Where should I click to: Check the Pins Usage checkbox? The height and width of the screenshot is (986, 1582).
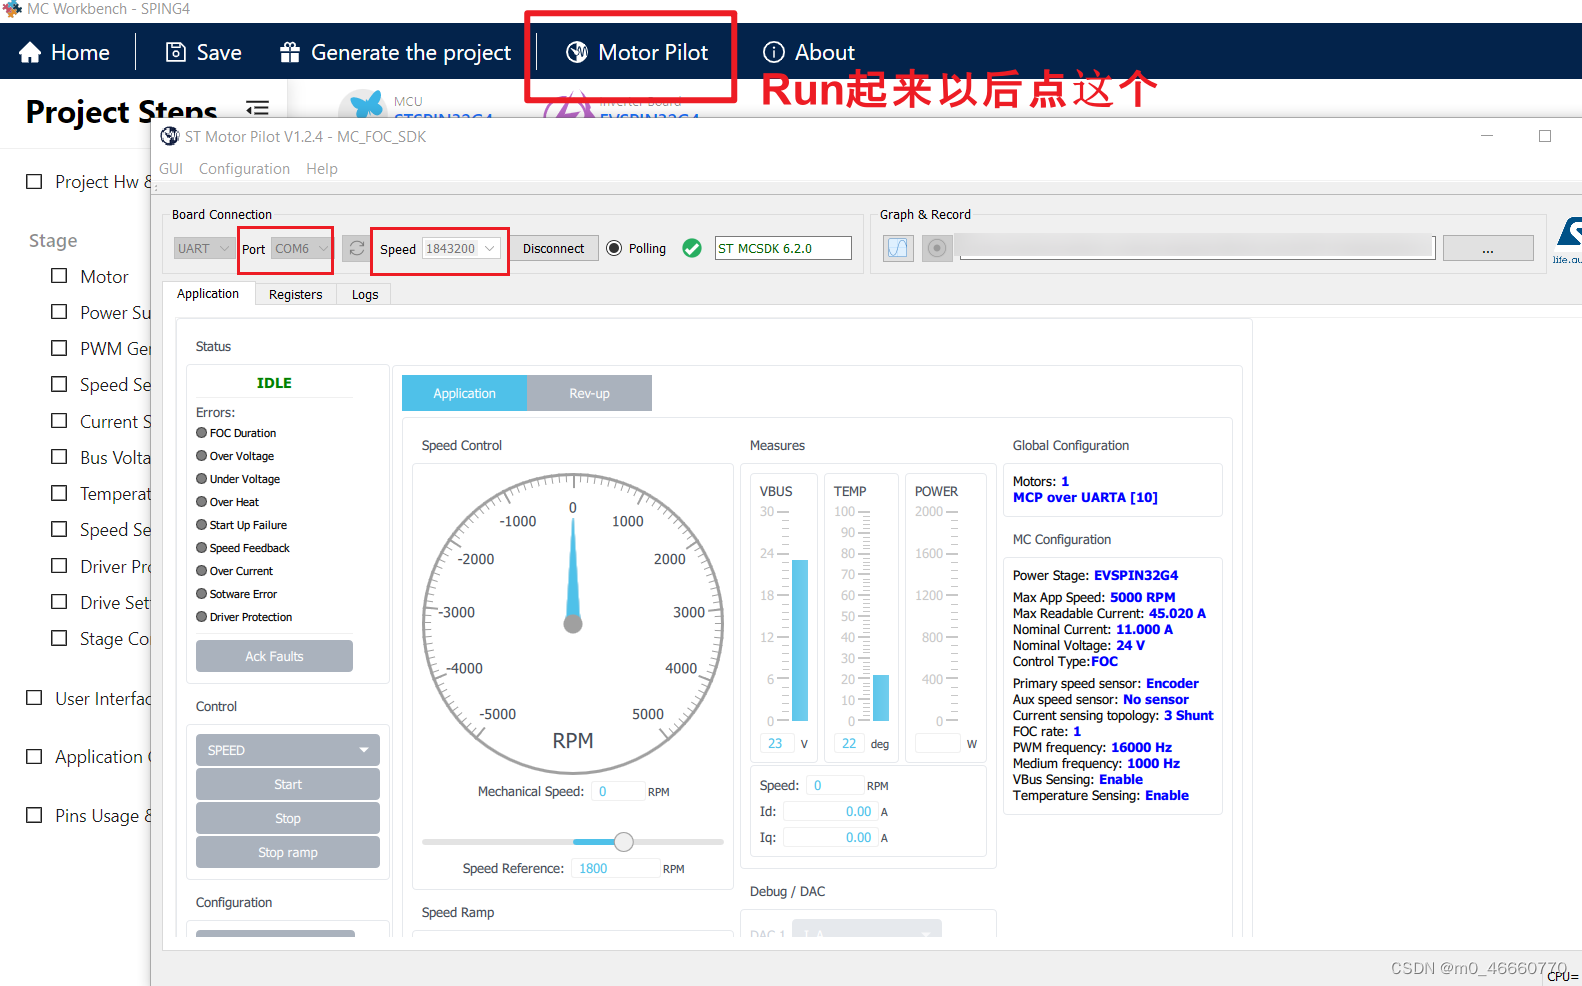34,815
